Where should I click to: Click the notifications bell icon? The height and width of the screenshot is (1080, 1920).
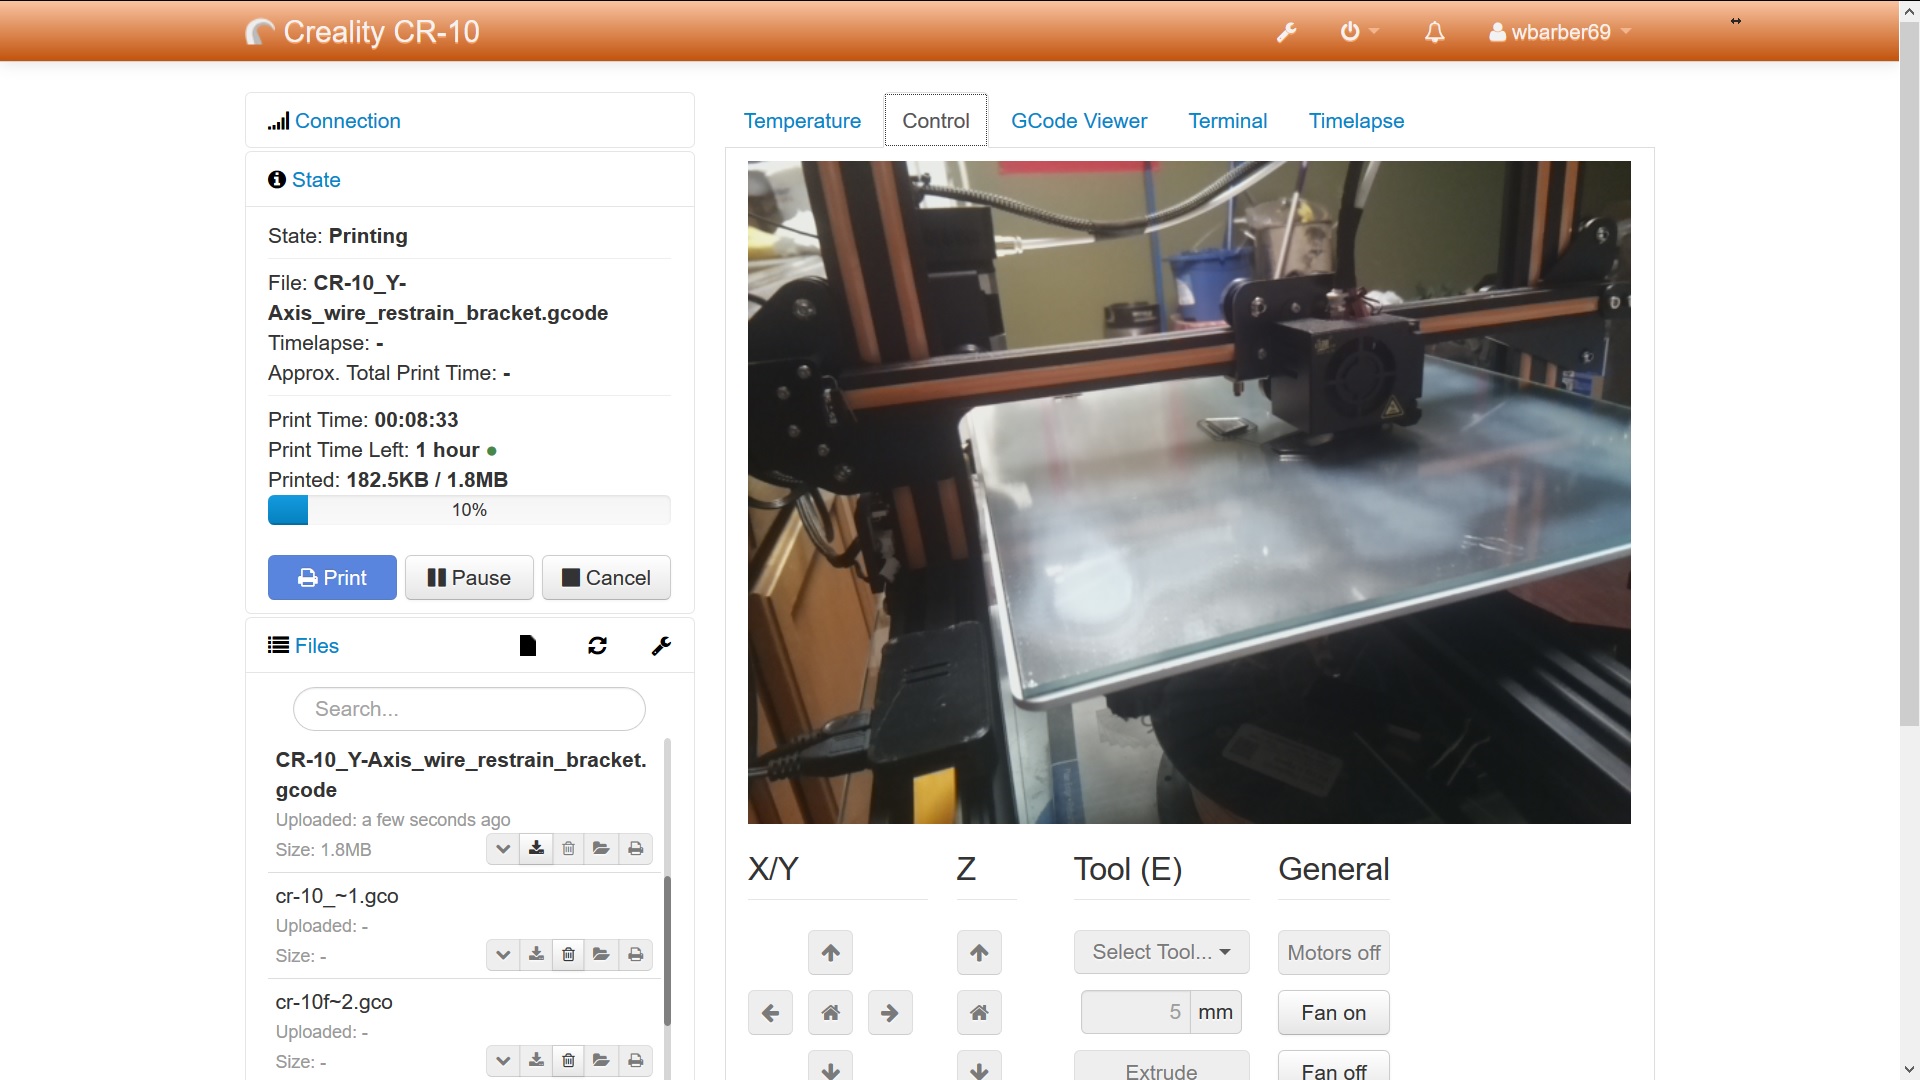point(1434,32)
